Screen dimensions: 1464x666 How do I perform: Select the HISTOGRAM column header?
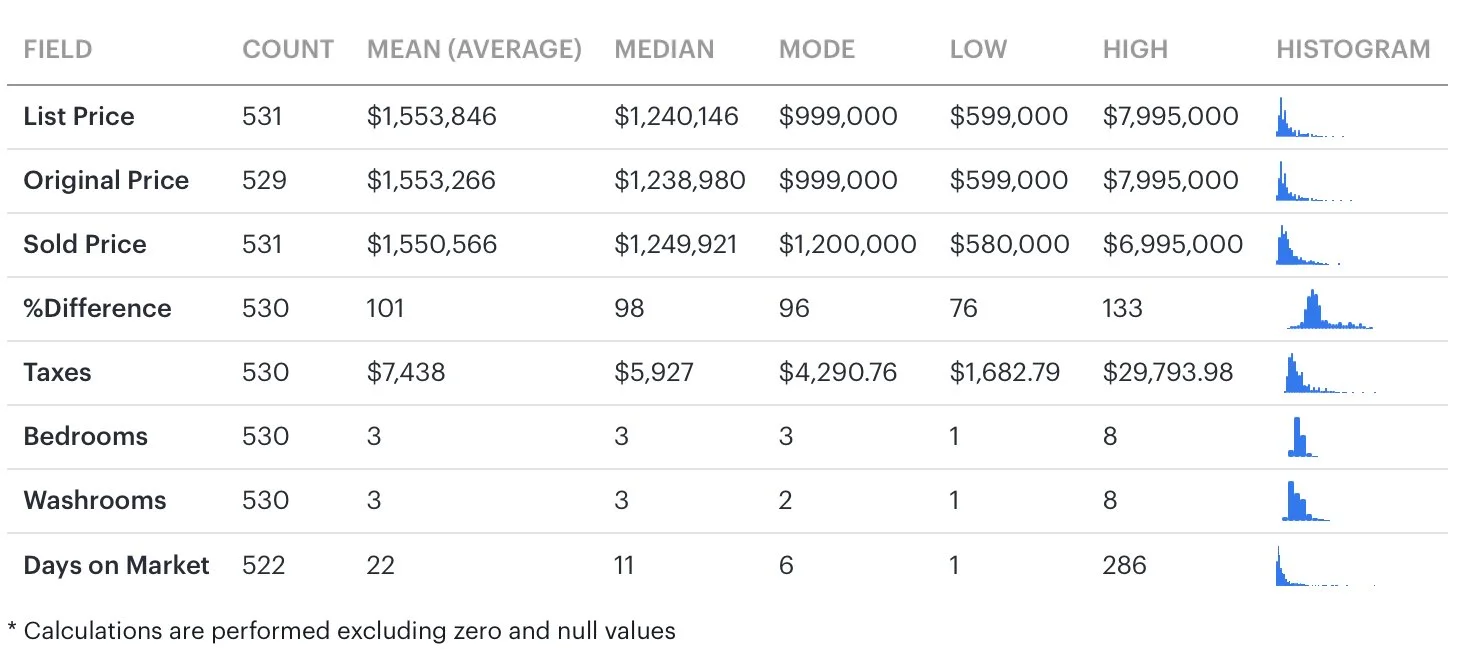(1353, 49)
